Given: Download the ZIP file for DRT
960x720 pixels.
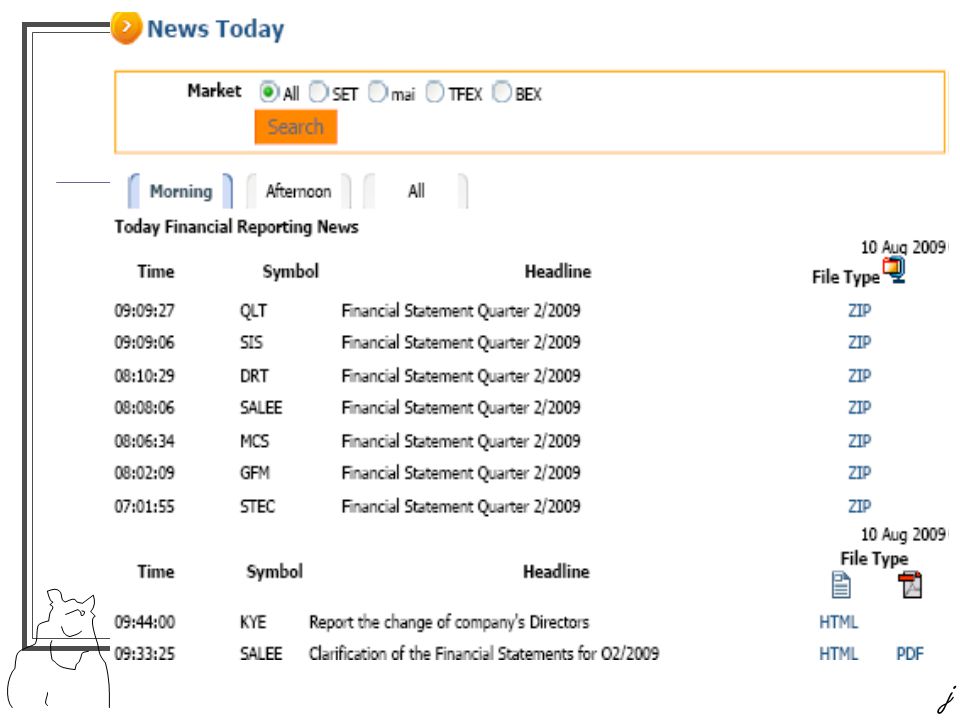Looking at the screenshot, I should click(x=859, y=375).
